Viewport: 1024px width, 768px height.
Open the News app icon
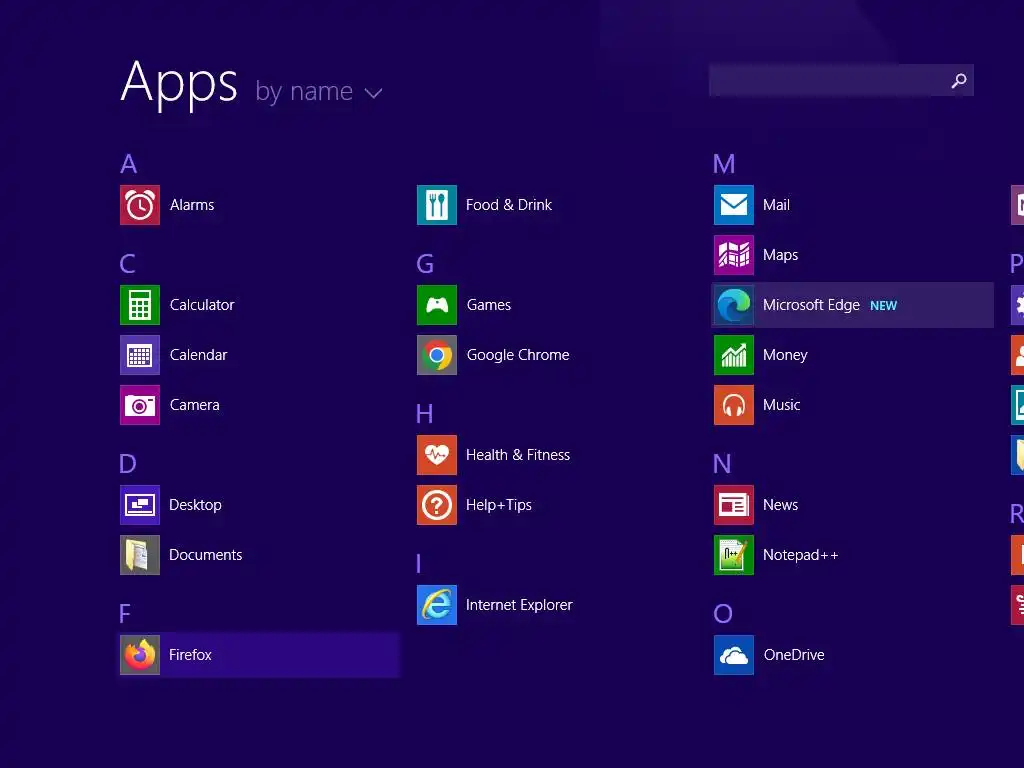[734, 505]
